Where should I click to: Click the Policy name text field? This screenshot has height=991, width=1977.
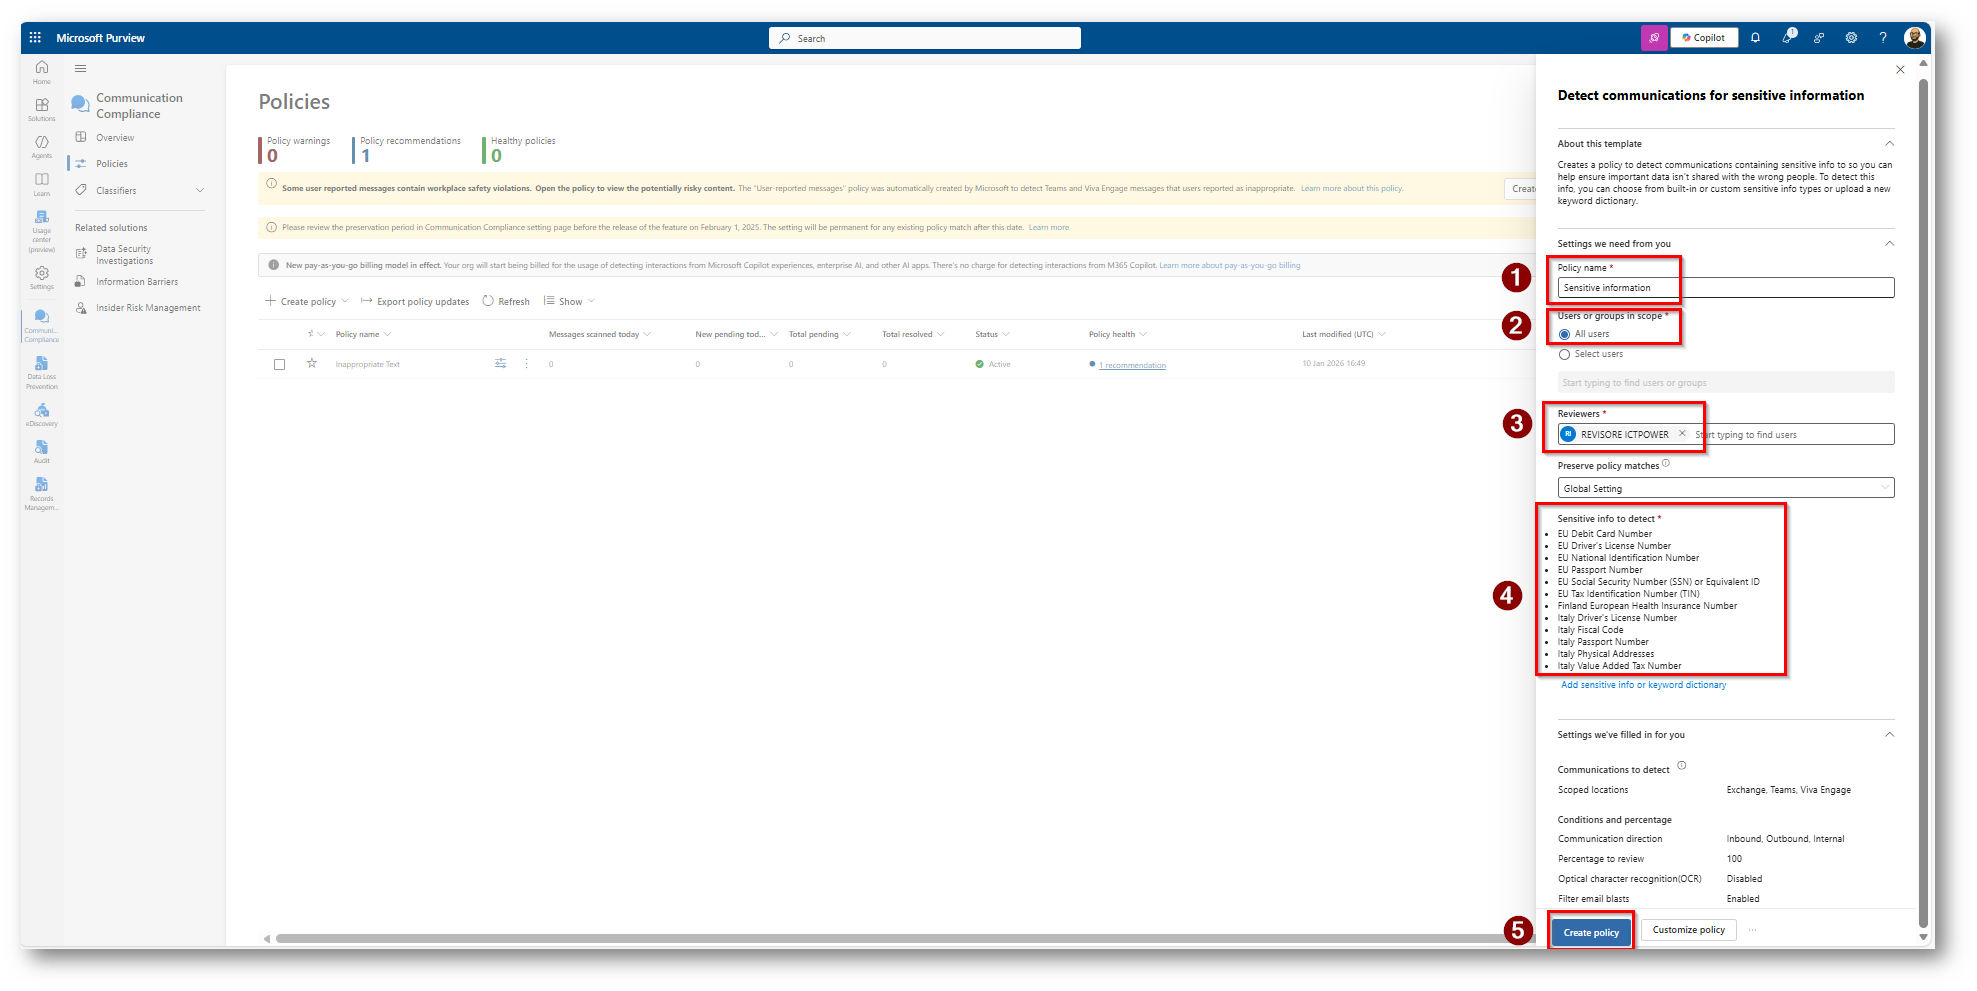click(x=1726, y=288)
